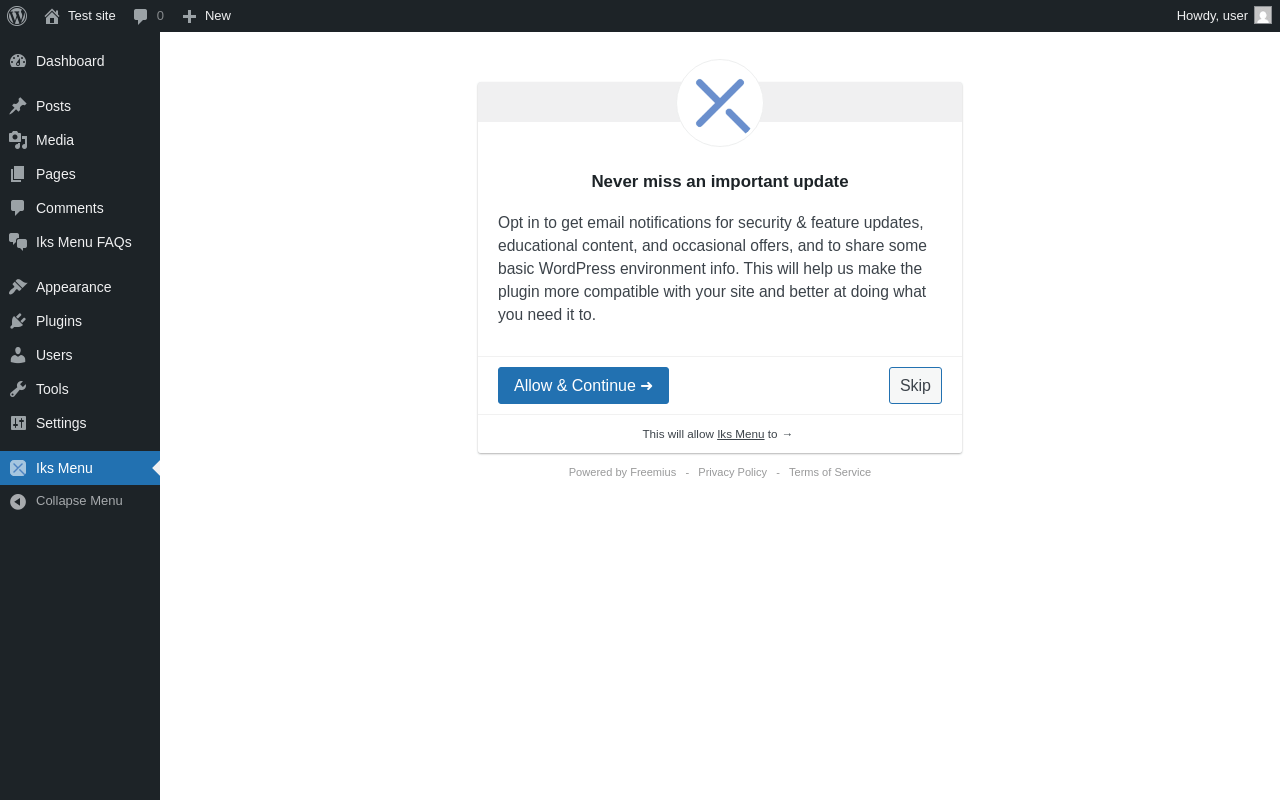Open the Users menu

[x=80, y=355]
